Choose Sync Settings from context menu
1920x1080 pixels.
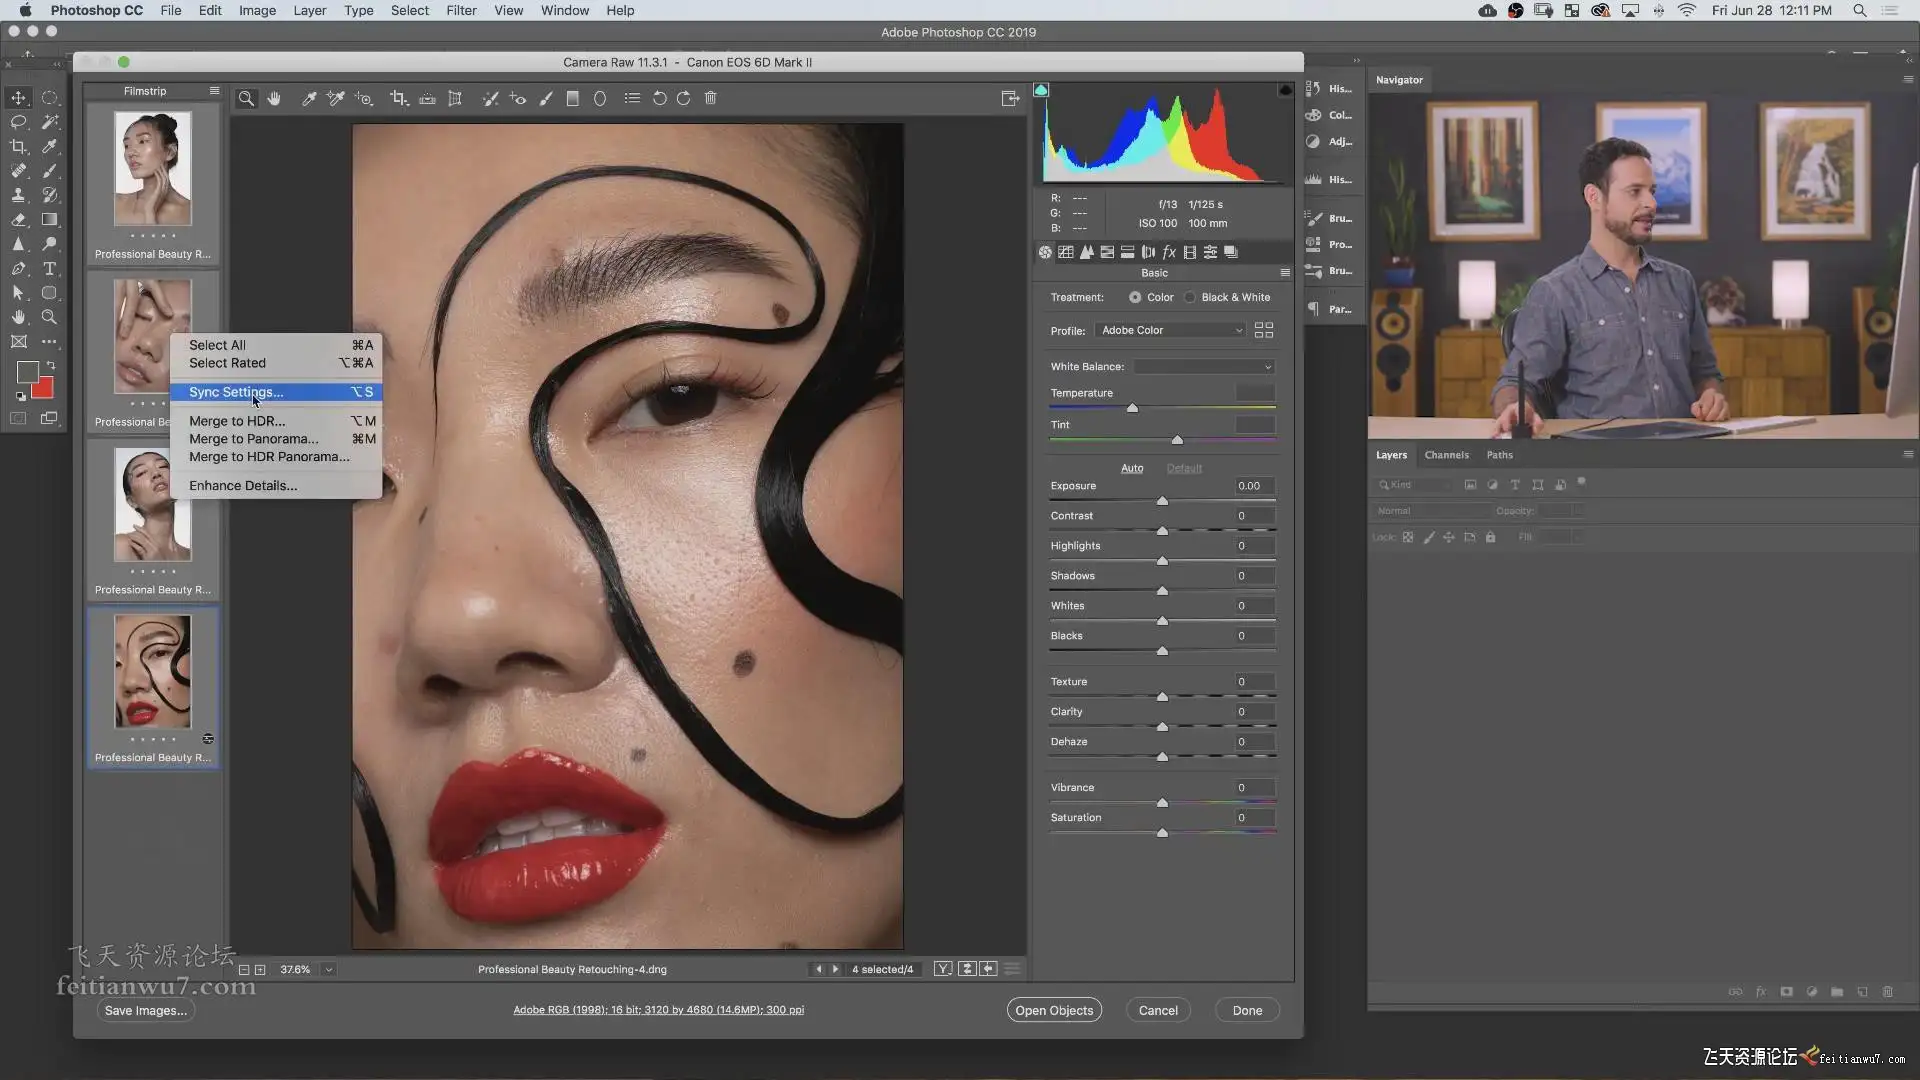pyautogui.click(x=236, y=392)
